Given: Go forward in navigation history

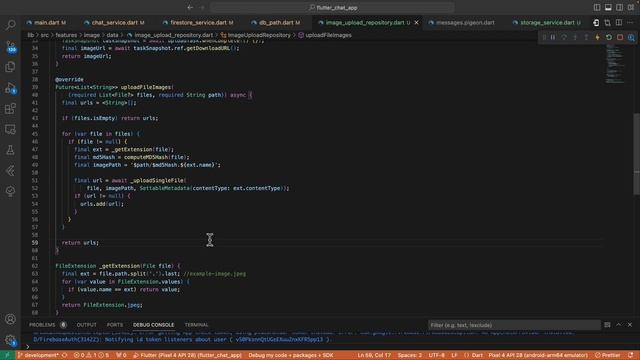Looking at the screenshot, I should point(202,7).
